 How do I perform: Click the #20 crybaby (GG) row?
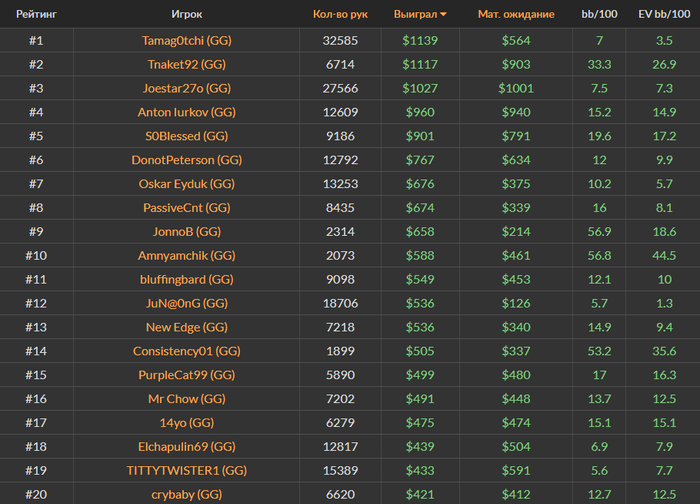pyautogui.click(x=186, y=494)
